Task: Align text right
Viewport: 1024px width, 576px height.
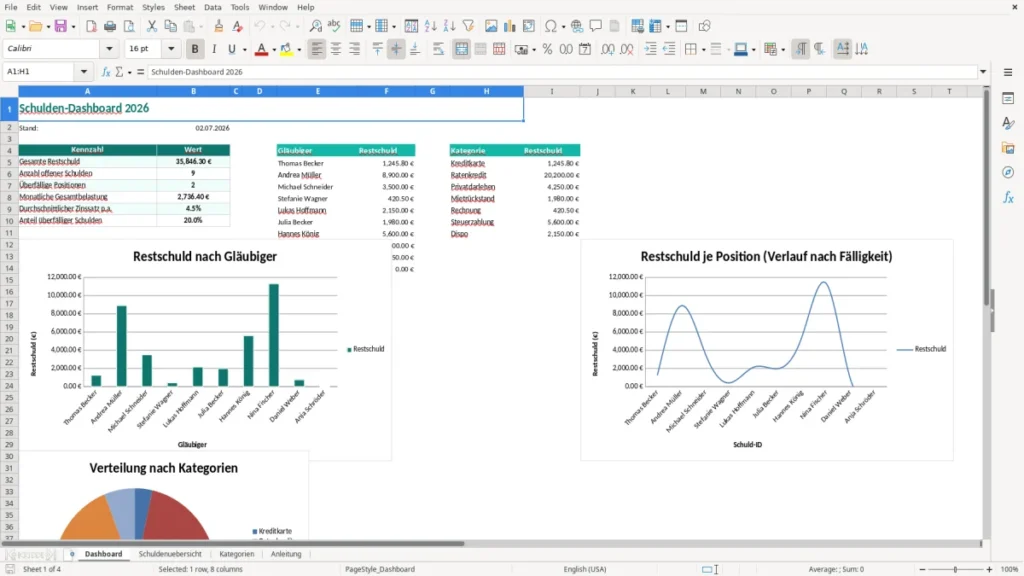Action: tap(355, 49)
